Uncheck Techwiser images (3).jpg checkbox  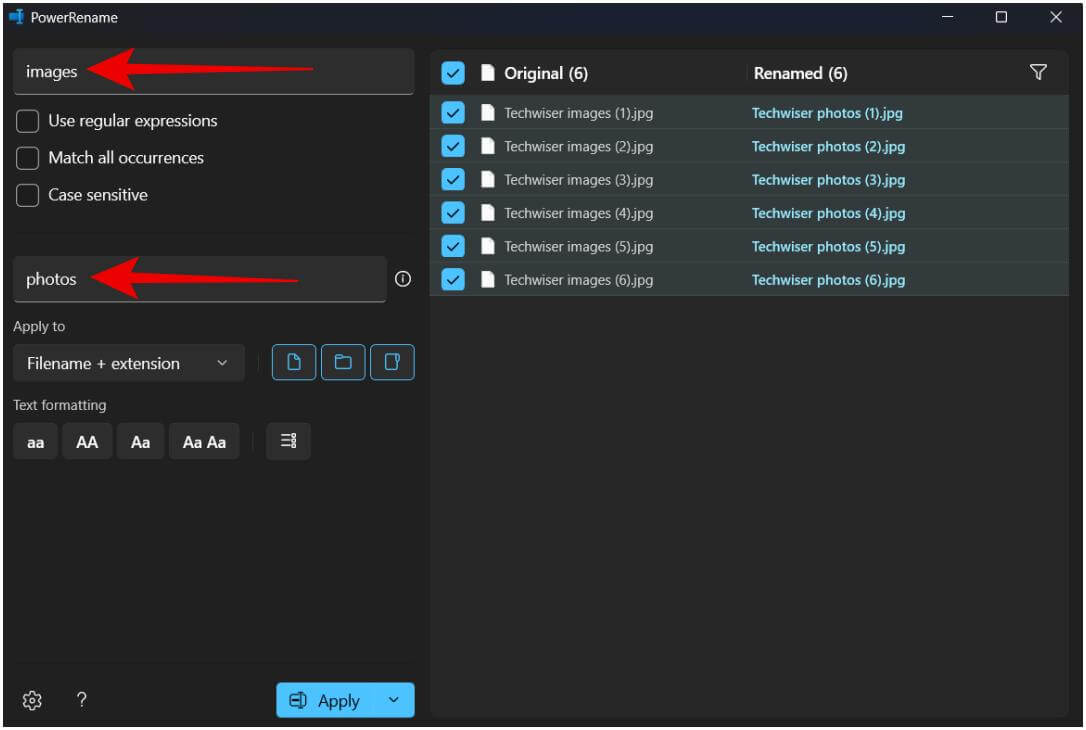[x=453, y=179]
